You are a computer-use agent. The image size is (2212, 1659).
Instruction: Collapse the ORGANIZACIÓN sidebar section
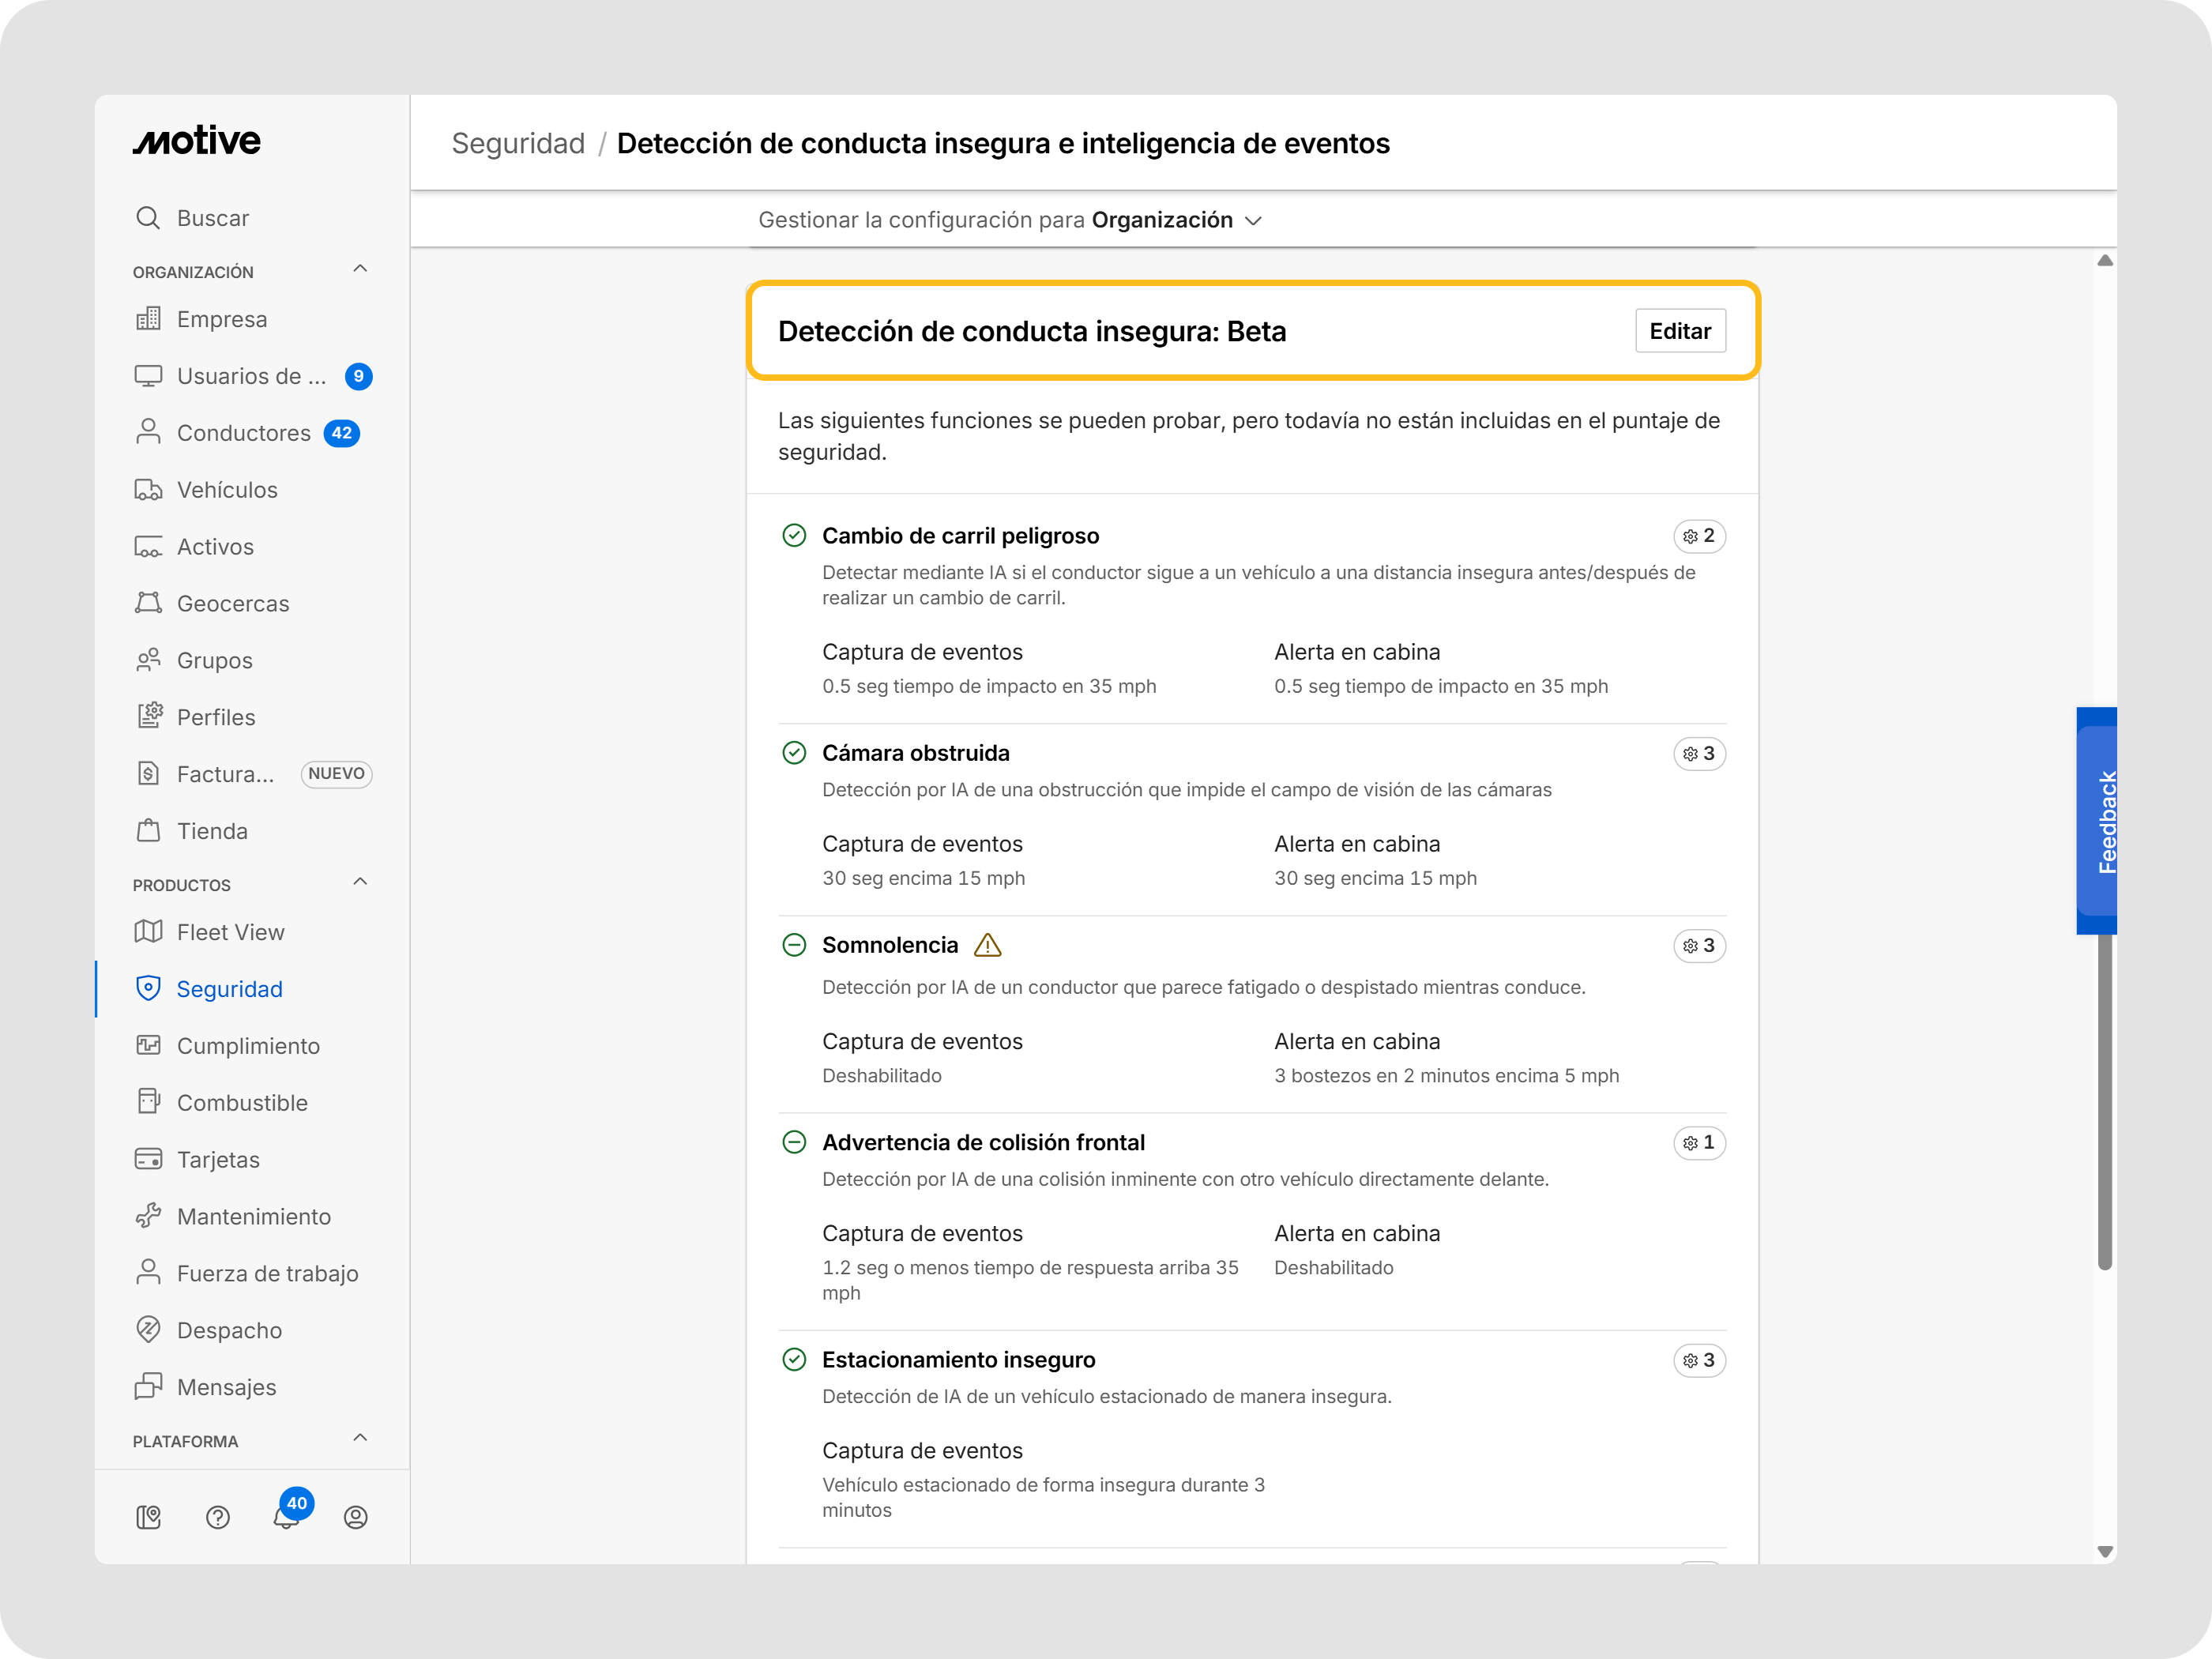point(360,269)
